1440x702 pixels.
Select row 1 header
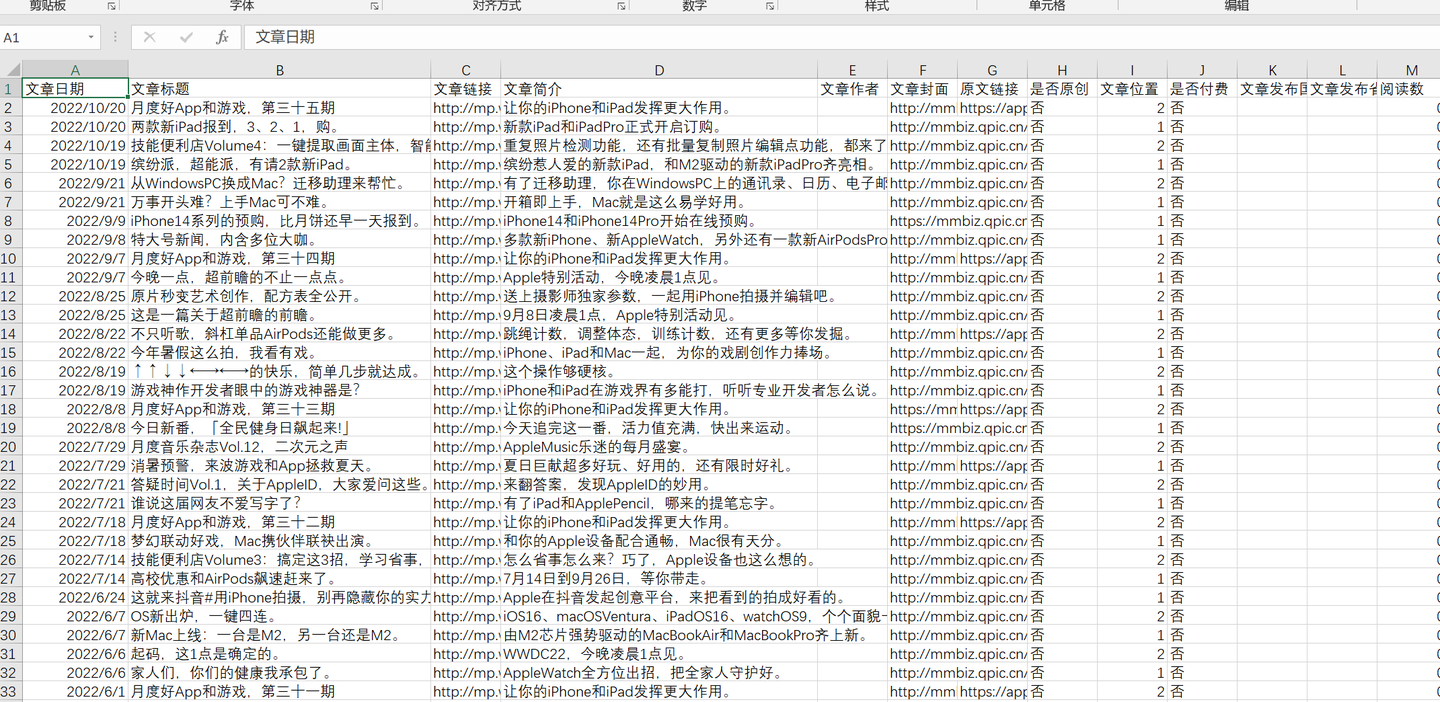point(11,89)
